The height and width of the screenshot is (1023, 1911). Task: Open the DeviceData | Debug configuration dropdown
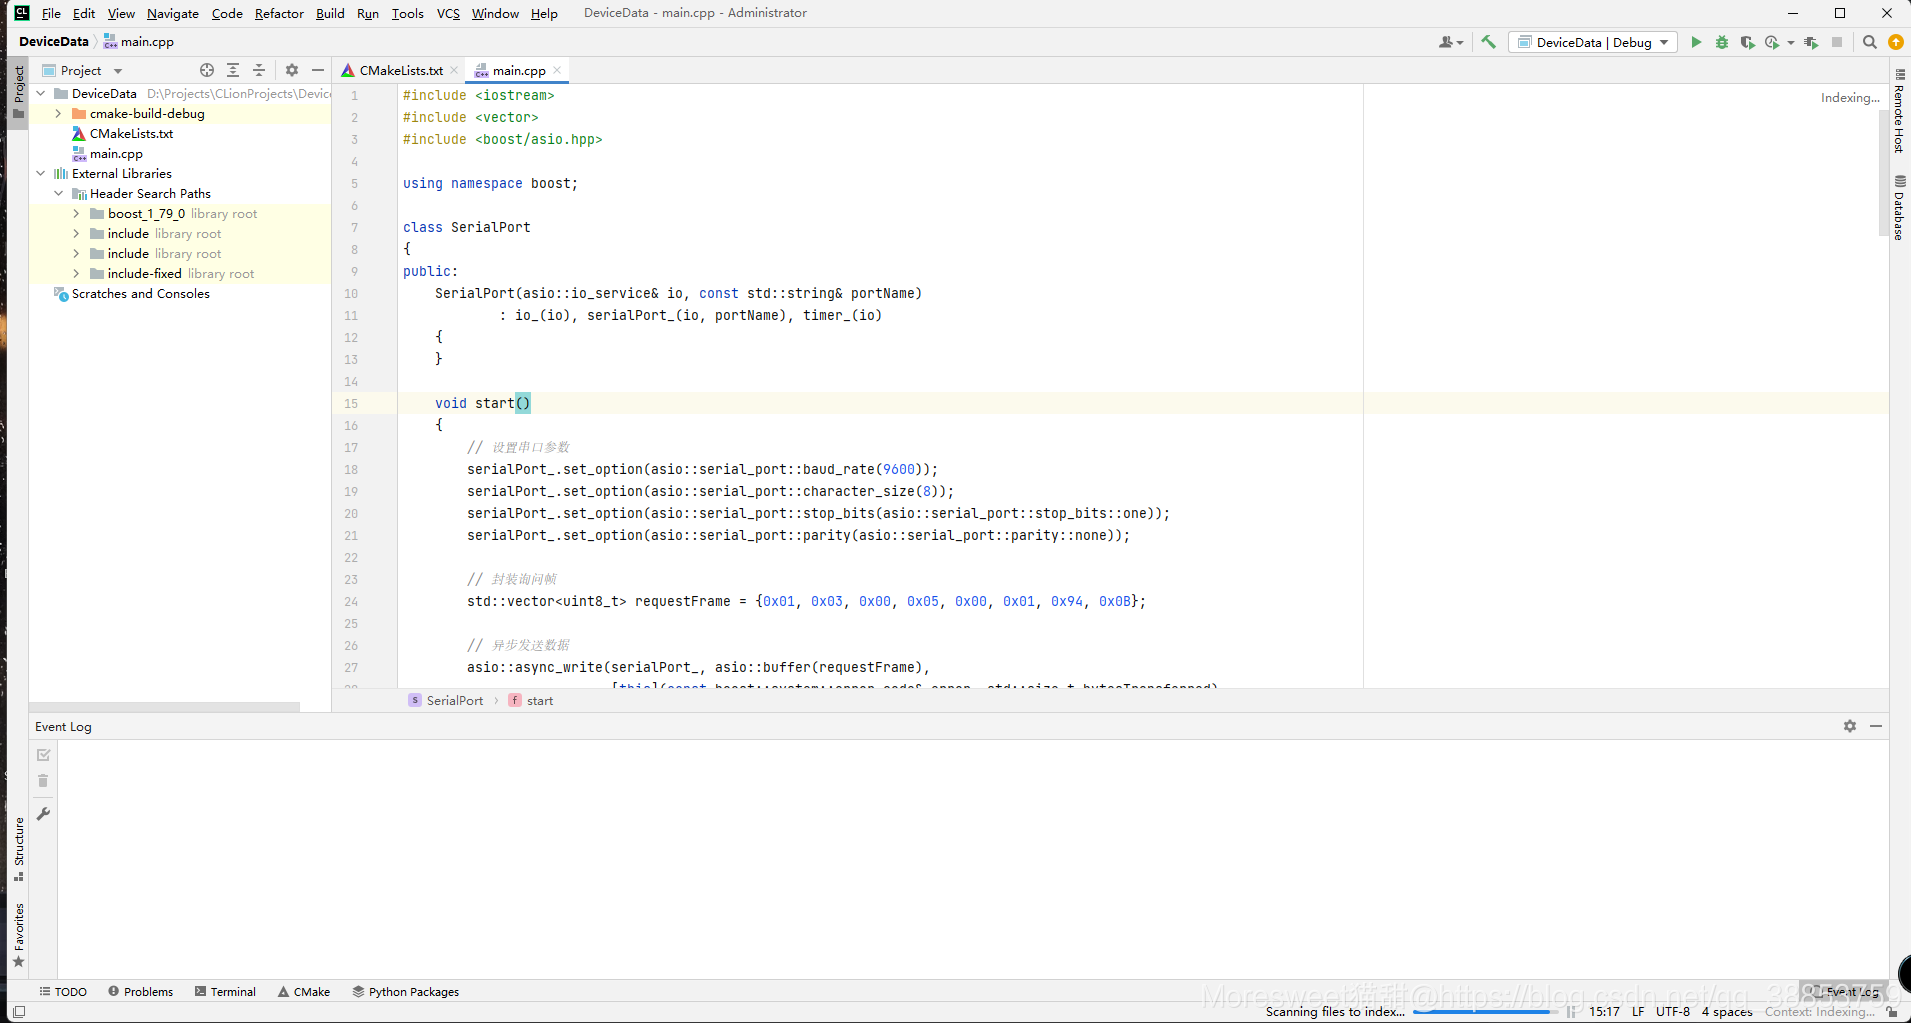pyautogui.click(x=1592, y=42)
